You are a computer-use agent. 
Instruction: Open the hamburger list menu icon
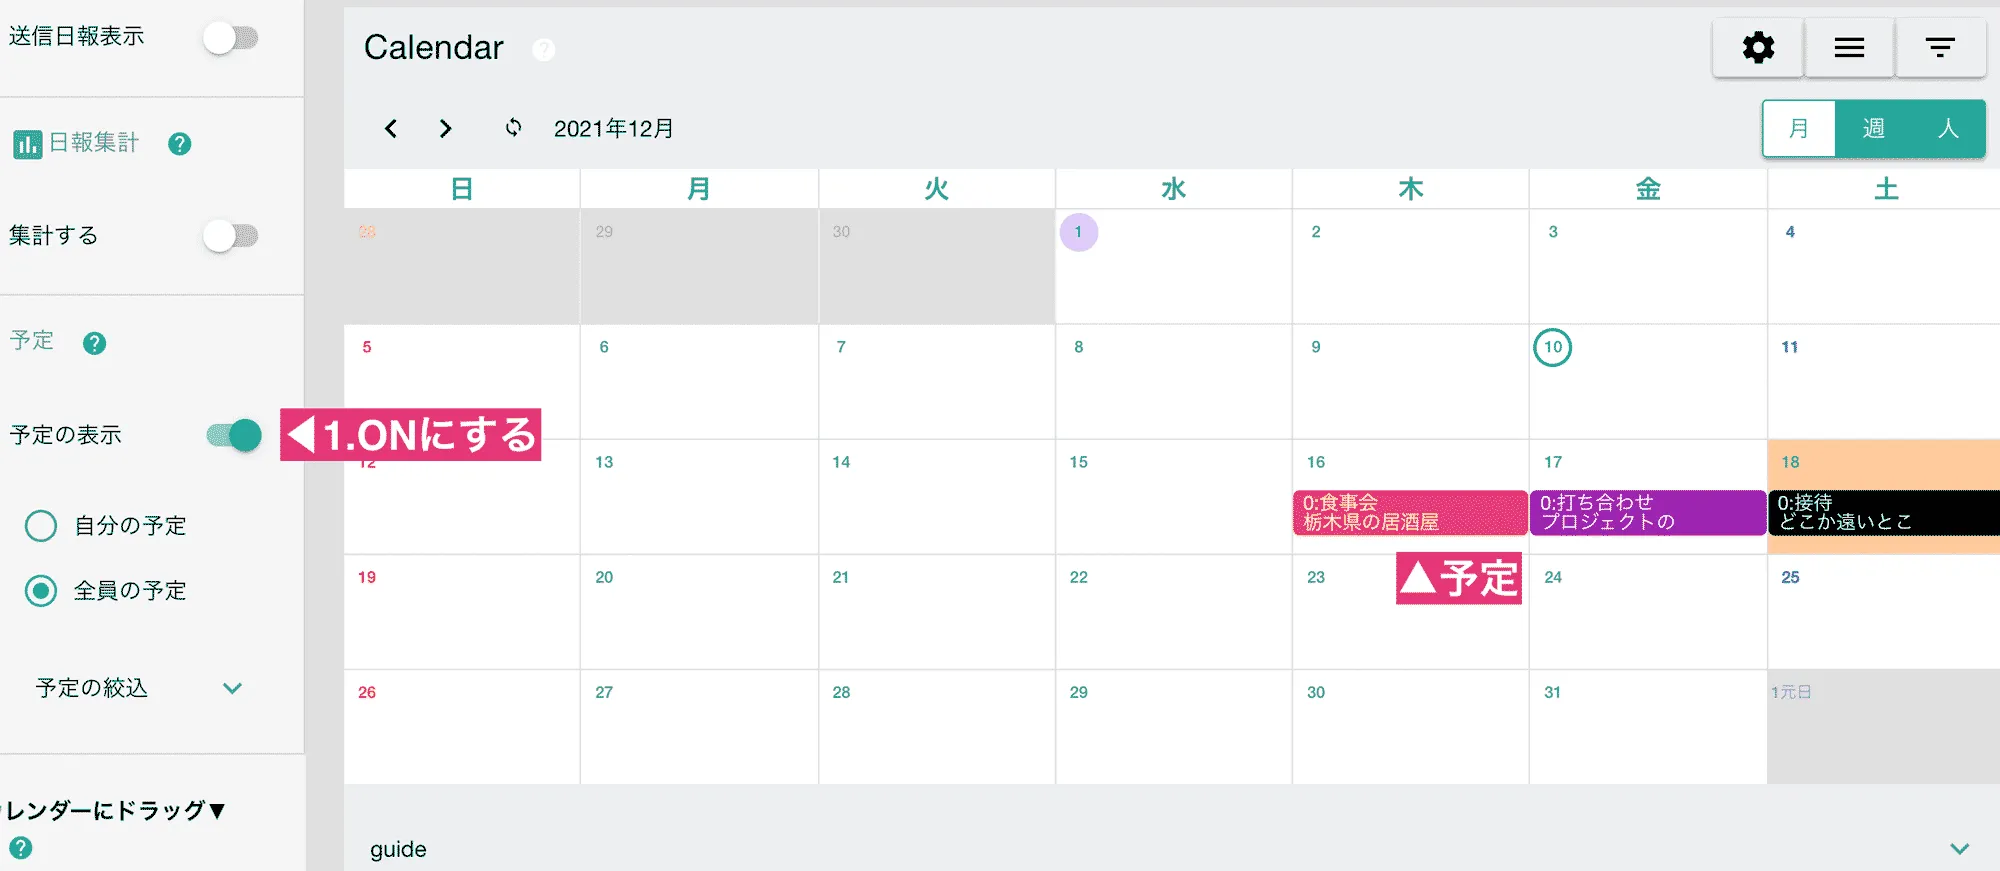coord(1849,47)
